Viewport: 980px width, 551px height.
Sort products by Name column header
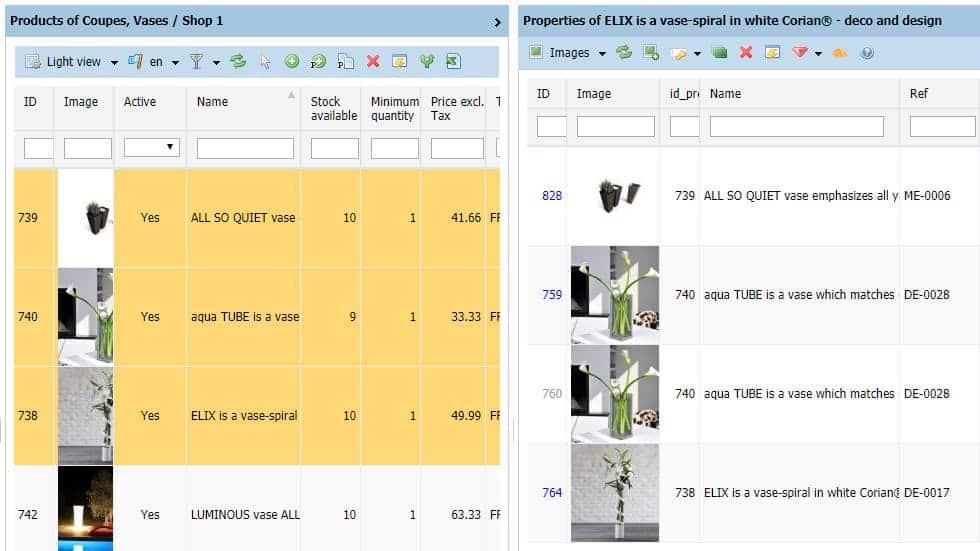(212, 101)
